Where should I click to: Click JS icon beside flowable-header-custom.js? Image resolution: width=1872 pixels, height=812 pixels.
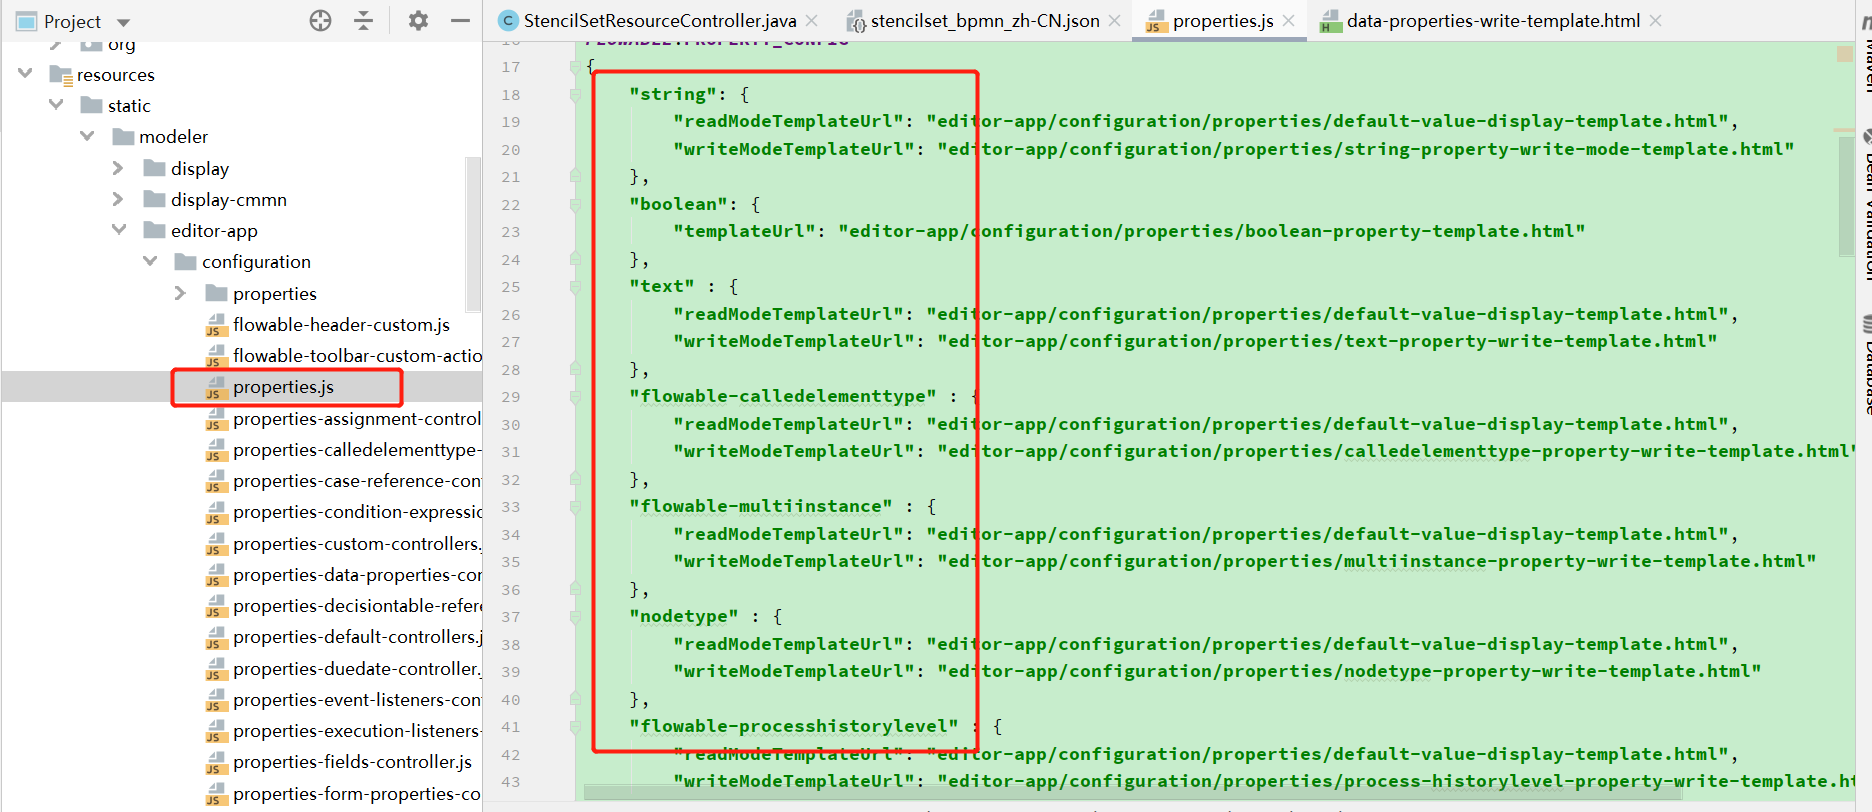(215, 325)
